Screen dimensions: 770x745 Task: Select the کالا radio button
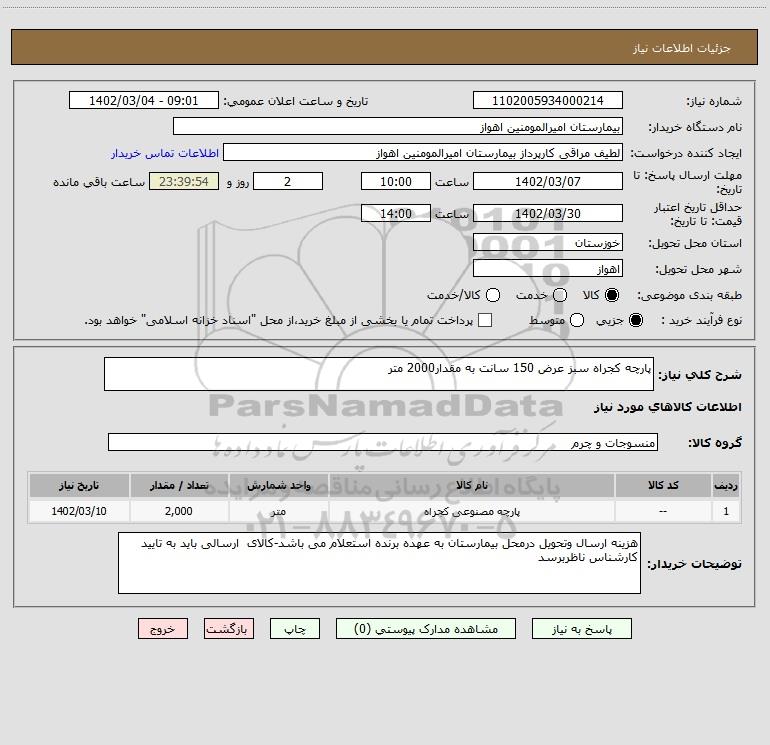click(612, 295)
